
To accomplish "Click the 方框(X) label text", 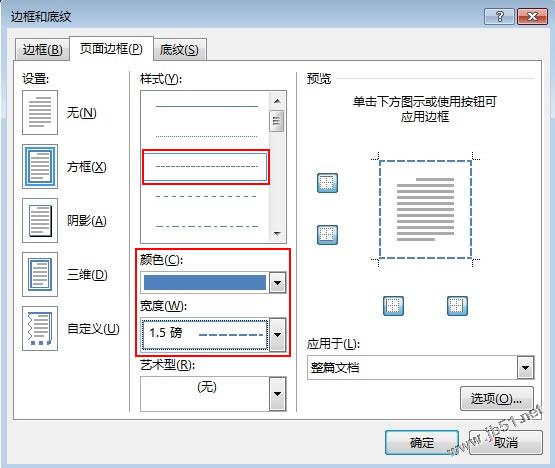I will click(87, 167).
